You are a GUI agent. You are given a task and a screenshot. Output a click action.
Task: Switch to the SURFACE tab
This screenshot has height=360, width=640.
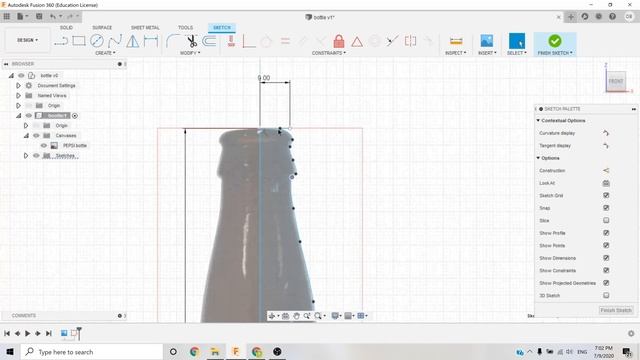pos(102,28)
